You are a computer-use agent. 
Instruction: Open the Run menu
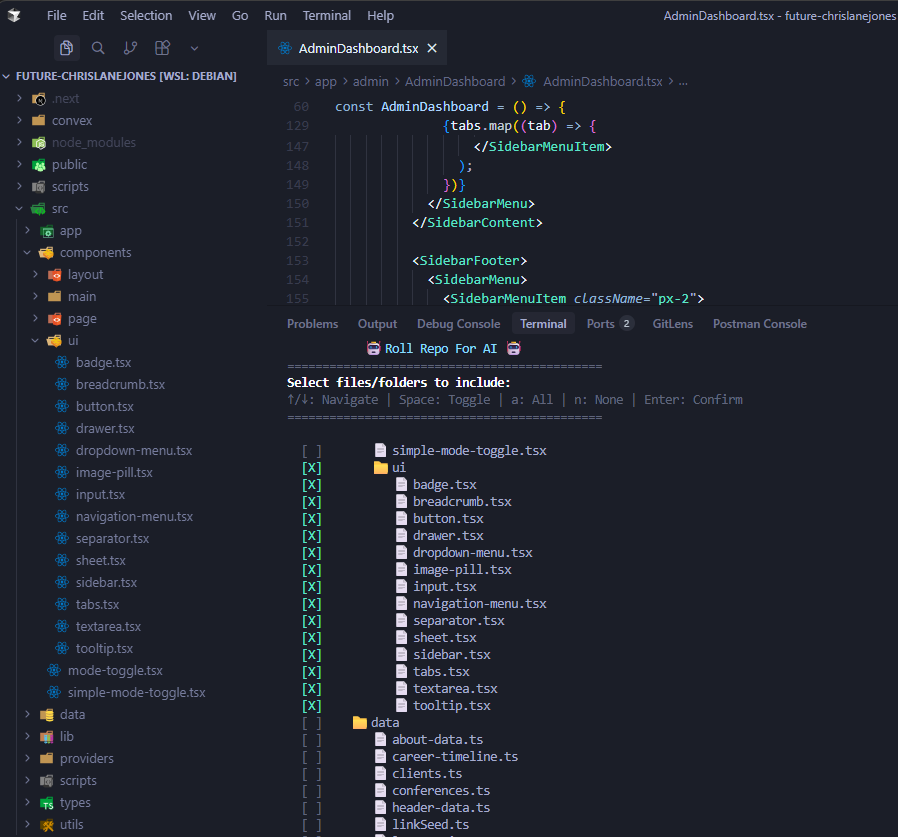pyautogui.click(x=275, y=15)
